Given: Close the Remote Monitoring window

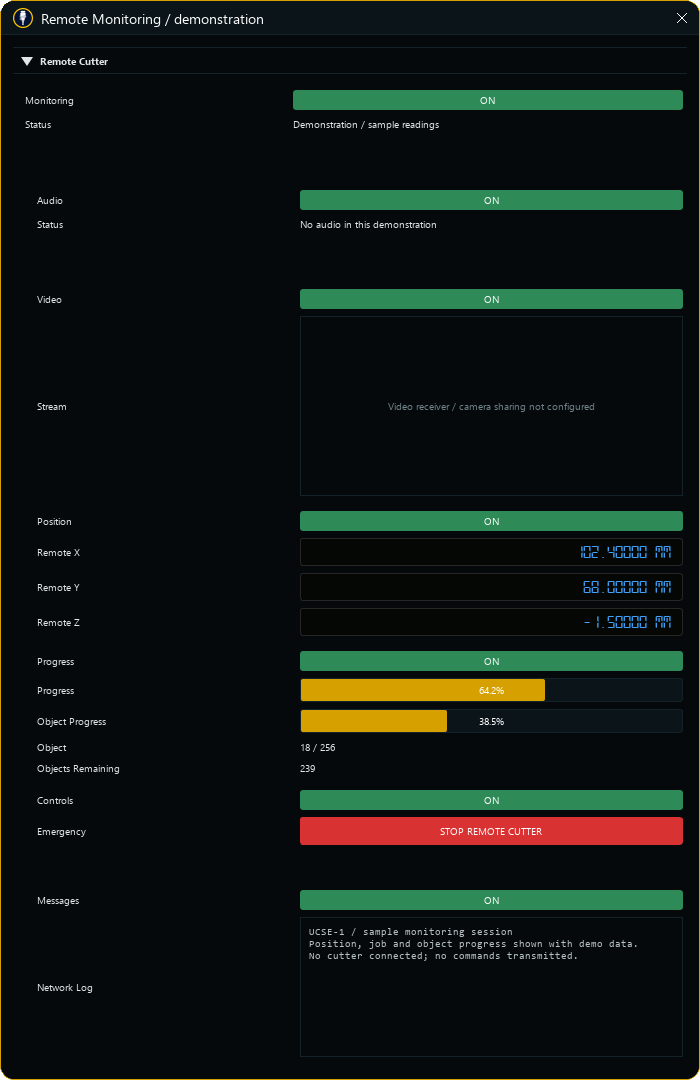Looking at the screenshot, I should [x=681, y=19].
